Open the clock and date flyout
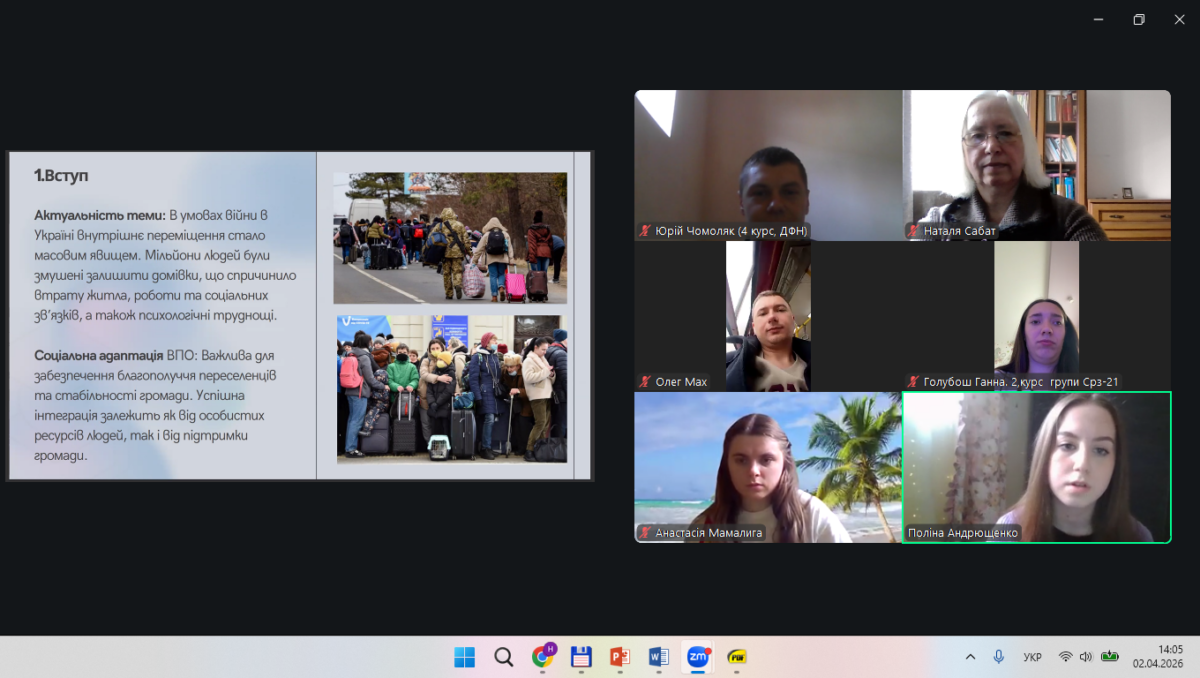1200x678 pixels. point(1157,656)
